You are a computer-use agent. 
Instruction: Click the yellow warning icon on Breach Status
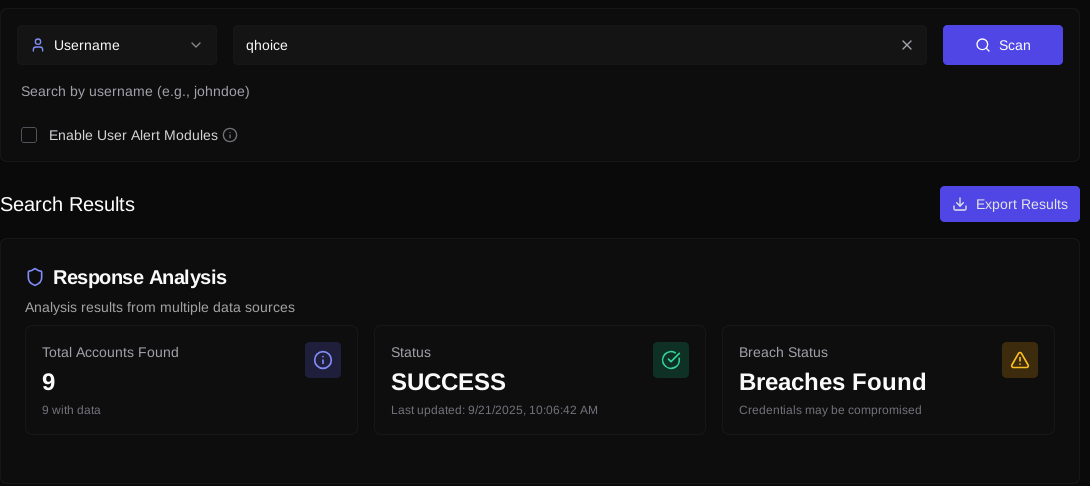[x=1020, y=360]
